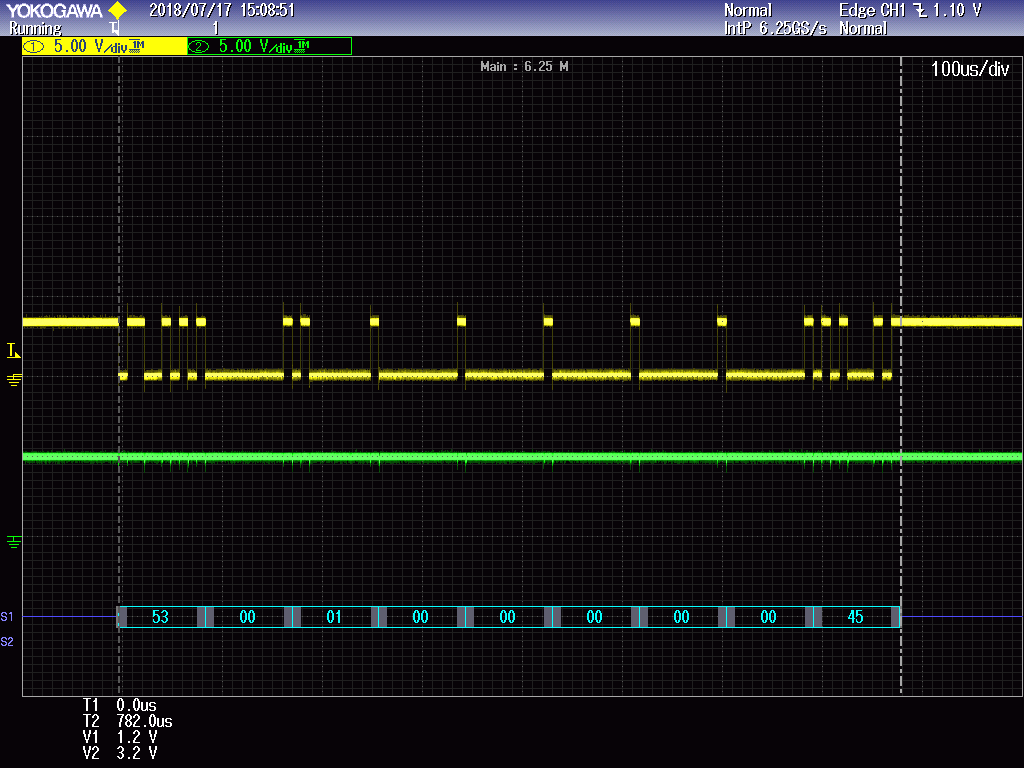Open the 100us/div time base setting
The image size is (1024, 768).
point(969,69)
